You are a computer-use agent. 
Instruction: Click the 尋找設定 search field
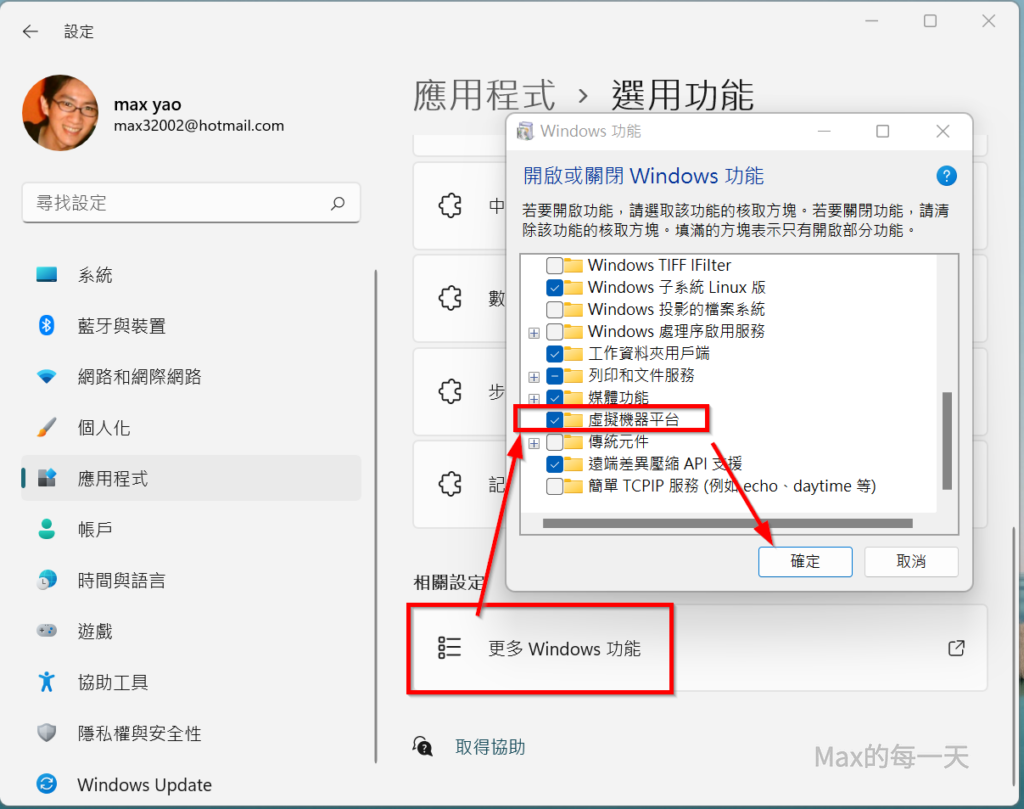[191, 203]
